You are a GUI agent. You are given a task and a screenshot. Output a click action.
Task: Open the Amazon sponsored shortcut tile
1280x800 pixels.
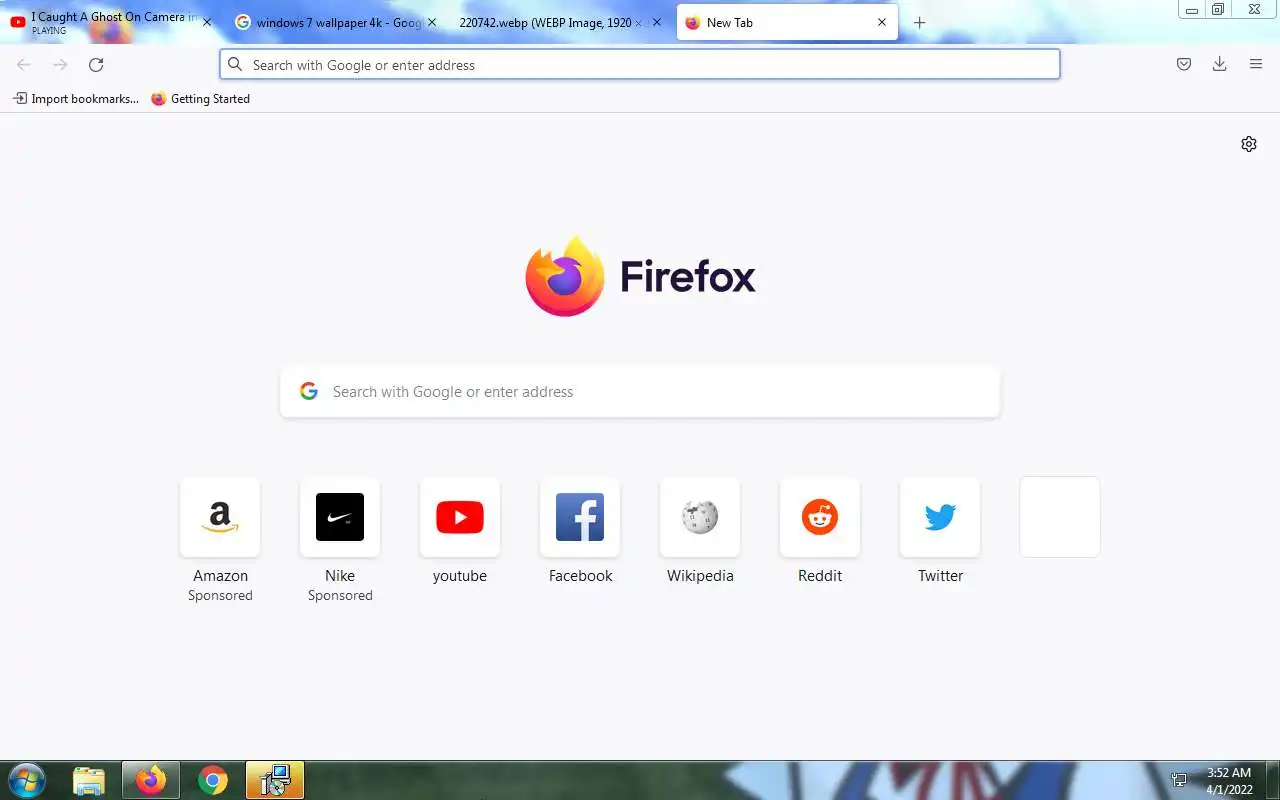point(220,517)
